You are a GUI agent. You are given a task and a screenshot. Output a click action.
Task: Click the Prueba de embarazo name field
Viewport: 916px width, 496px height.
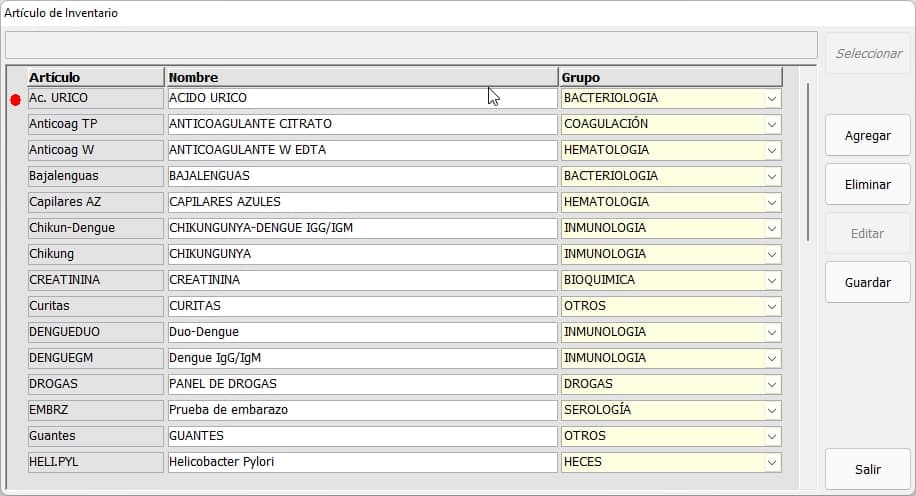[362, 410]
